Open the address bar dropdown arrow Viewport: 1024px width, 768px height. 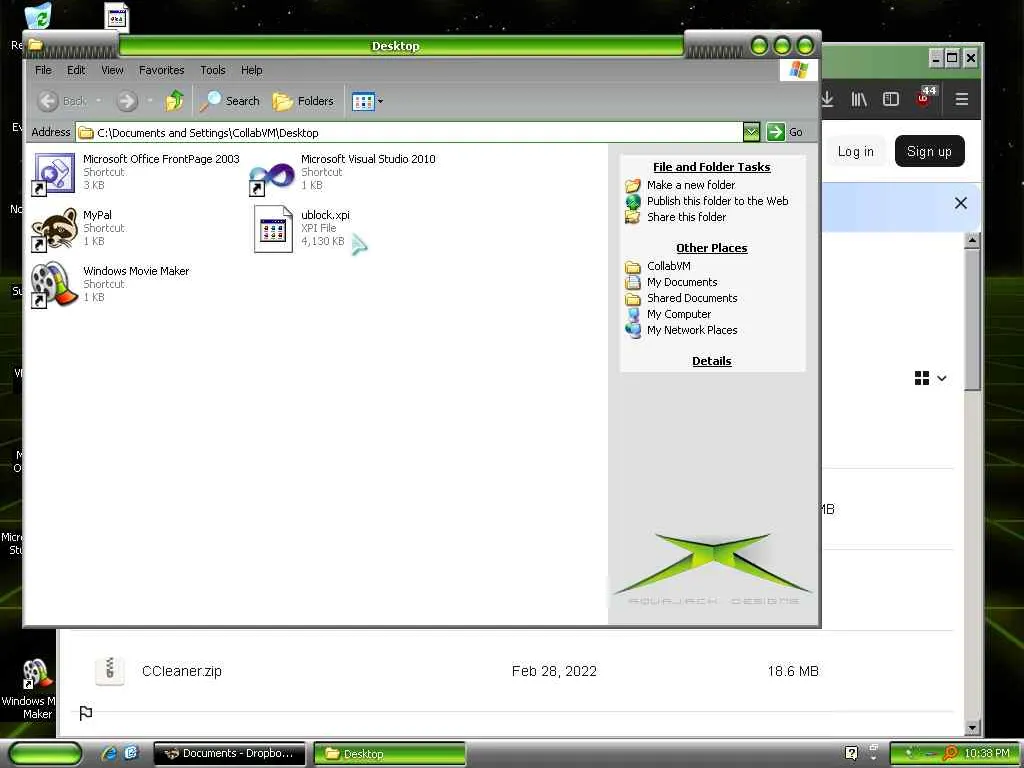pos(752,132)
